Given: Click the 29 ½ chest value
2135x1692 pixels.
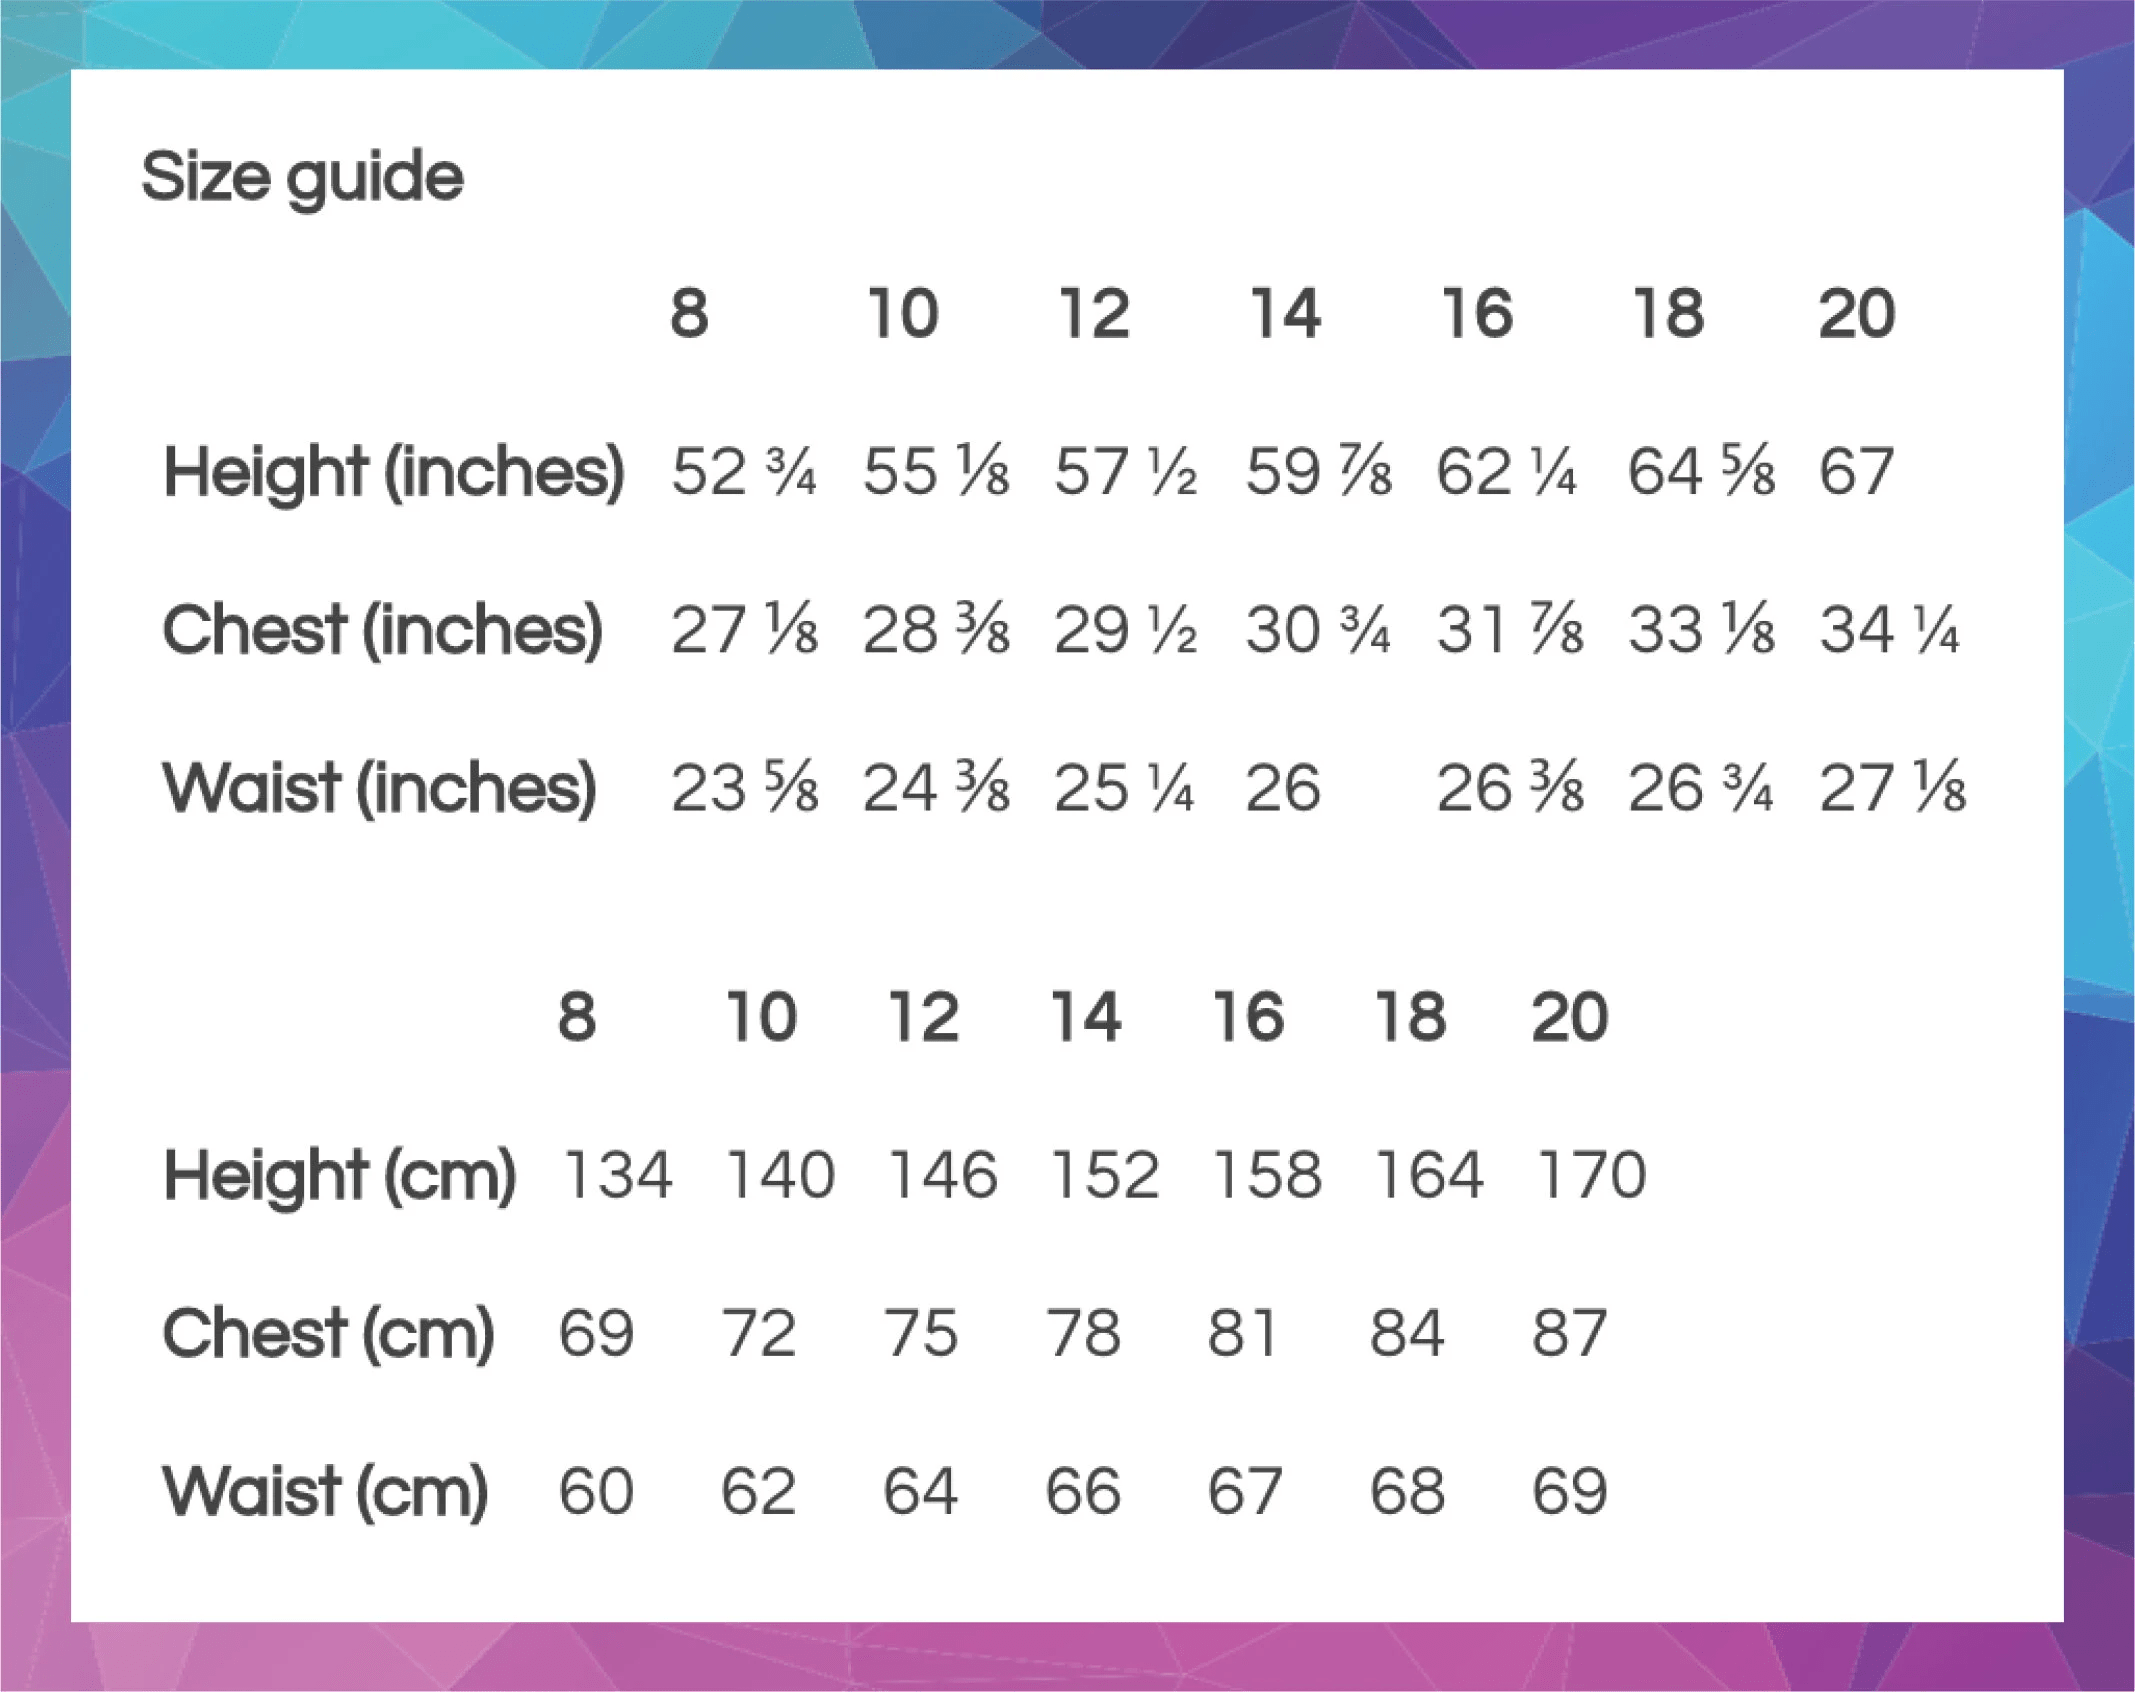Looking at the screenshot, I should (x=1125, y=630).
